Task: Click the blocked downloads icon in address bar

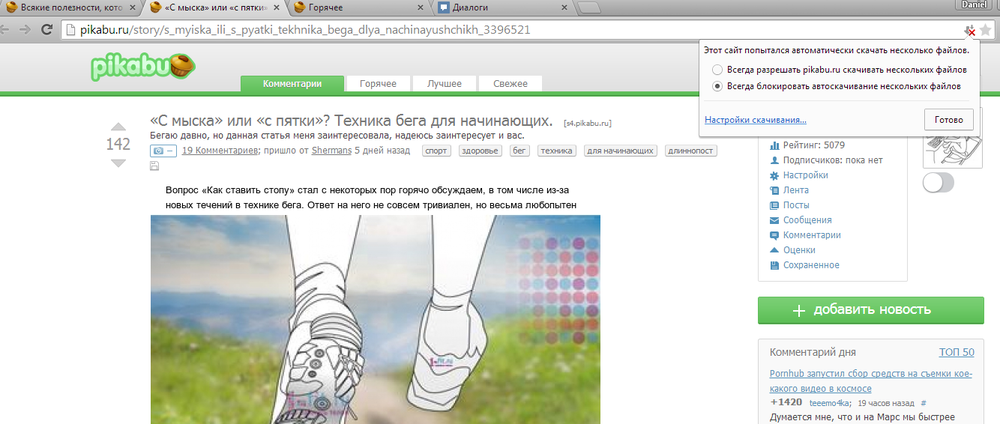Action: pos(969,30)
